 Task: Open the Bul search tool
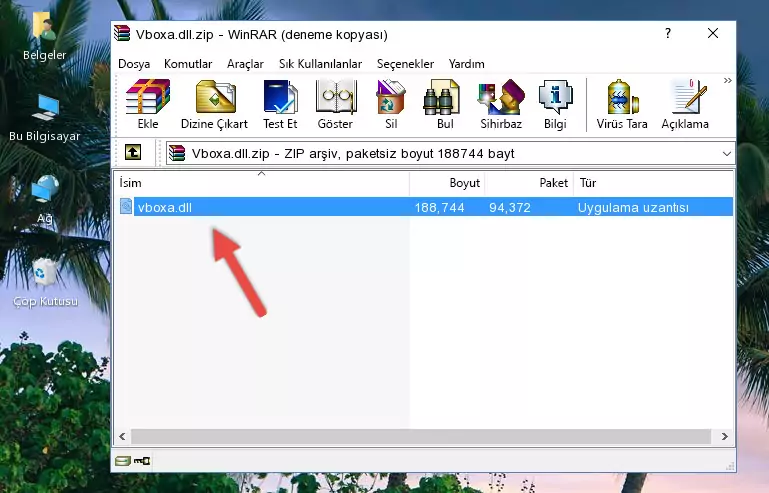pos(445,104)
